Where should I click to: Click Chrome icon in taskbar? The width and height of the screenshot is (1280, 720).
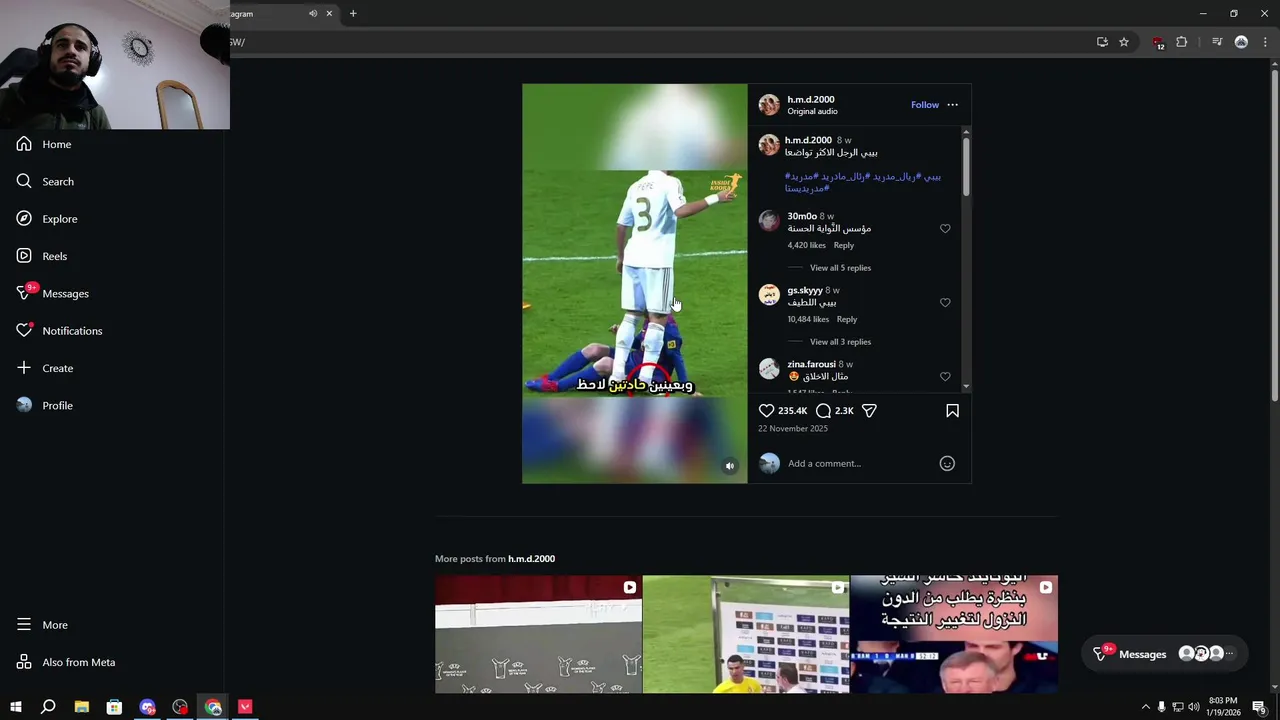[213, 707]
